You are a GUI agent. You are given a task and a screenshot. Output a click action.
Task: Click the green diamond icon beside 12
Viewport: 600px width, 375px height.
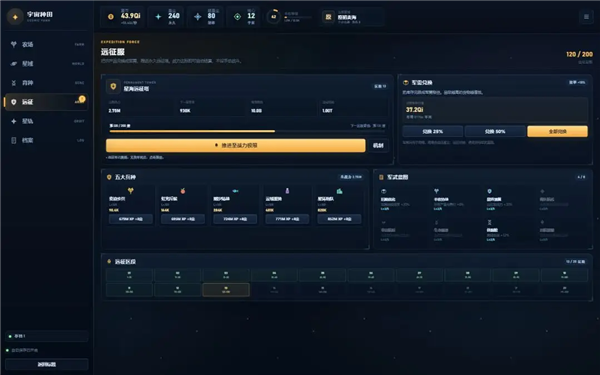pos(237,16)
